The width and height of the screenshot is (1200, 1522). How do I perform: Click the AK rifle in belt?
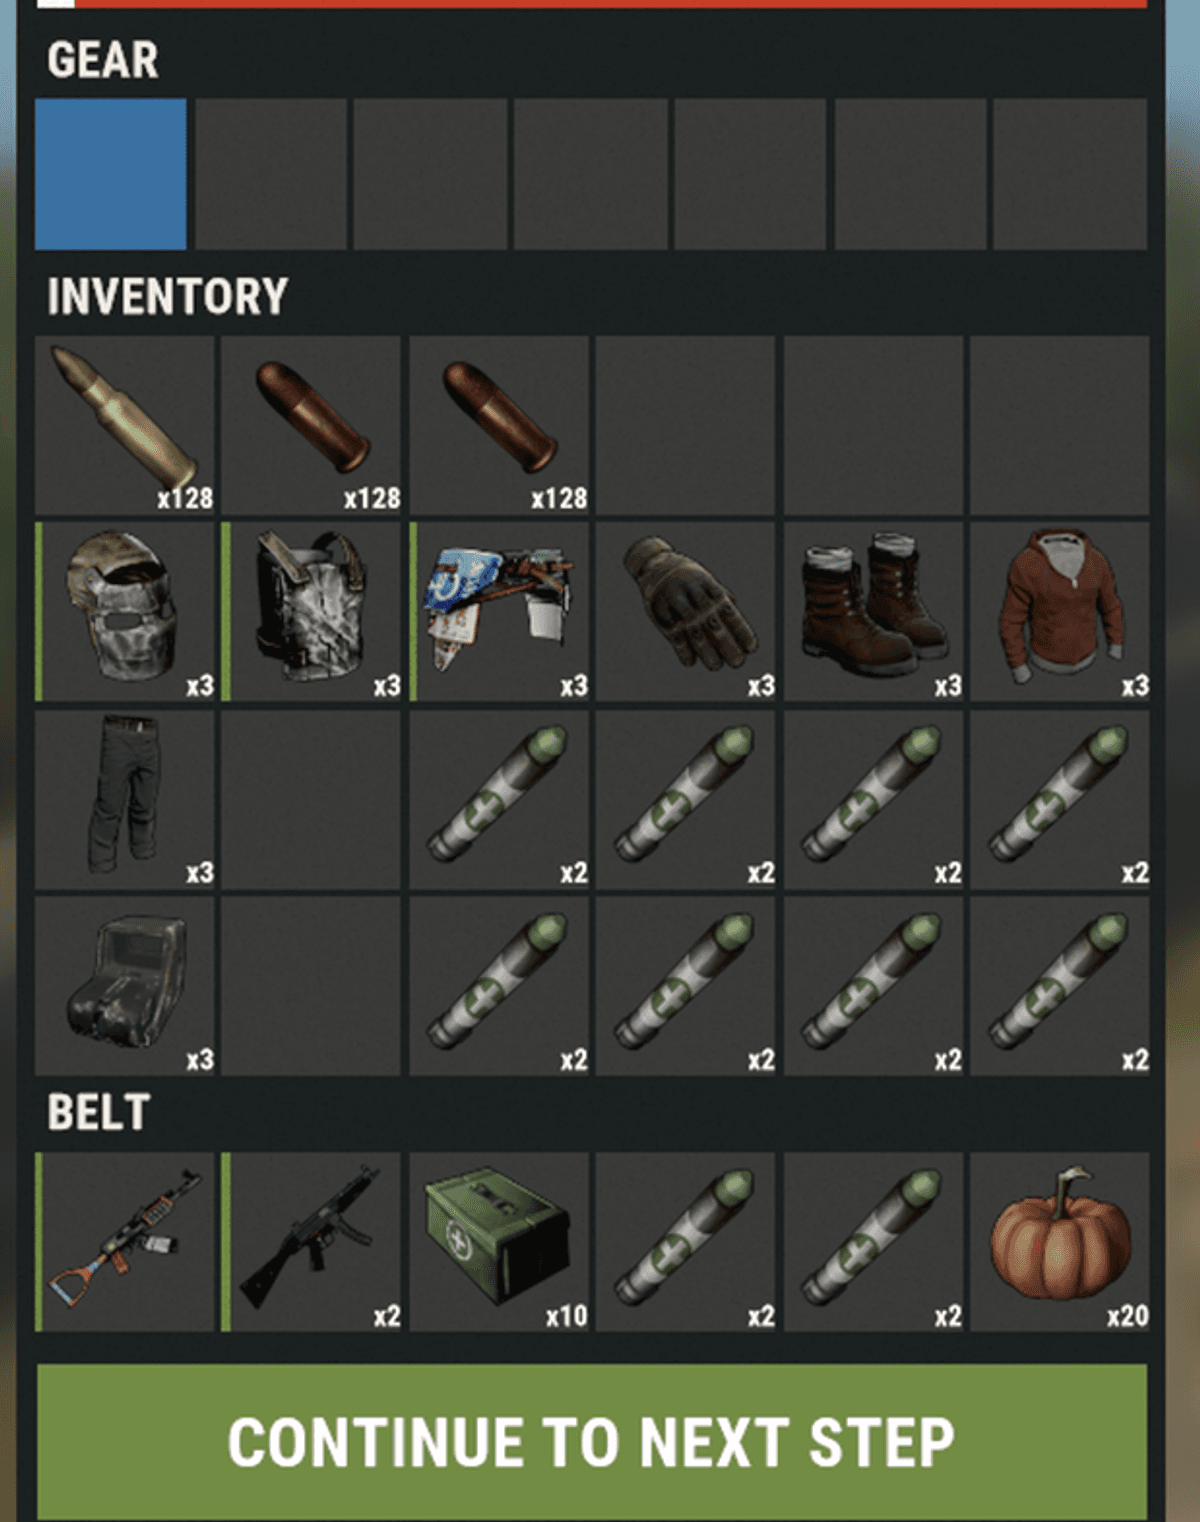coord(125,1242)
